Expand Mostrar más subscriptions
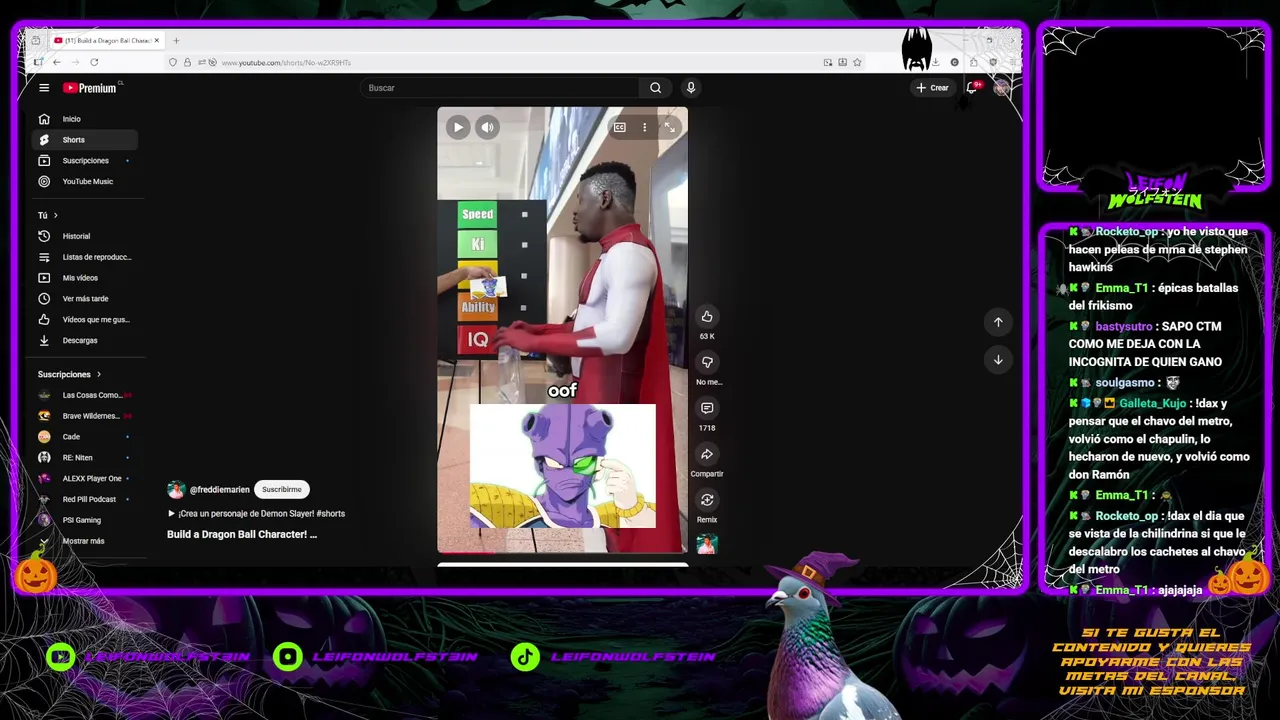 click(85, 541)
